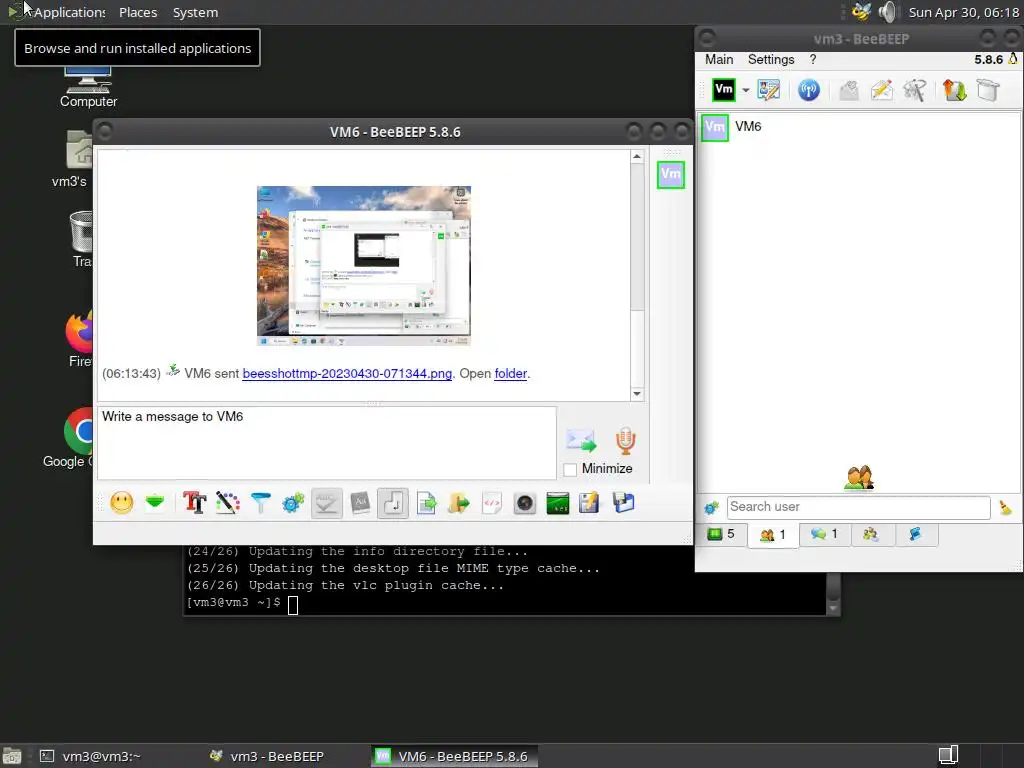Click the write message envelope with pencil icon
Viewport: 1024px width, 768px height.
[x=882, y=89]
